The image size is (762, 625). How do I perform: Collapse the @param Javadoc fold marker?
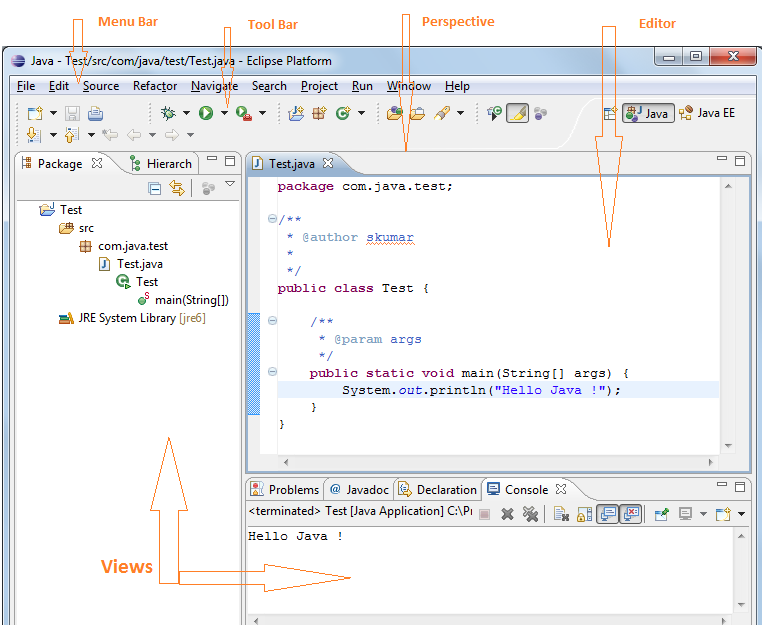point(273,320)
